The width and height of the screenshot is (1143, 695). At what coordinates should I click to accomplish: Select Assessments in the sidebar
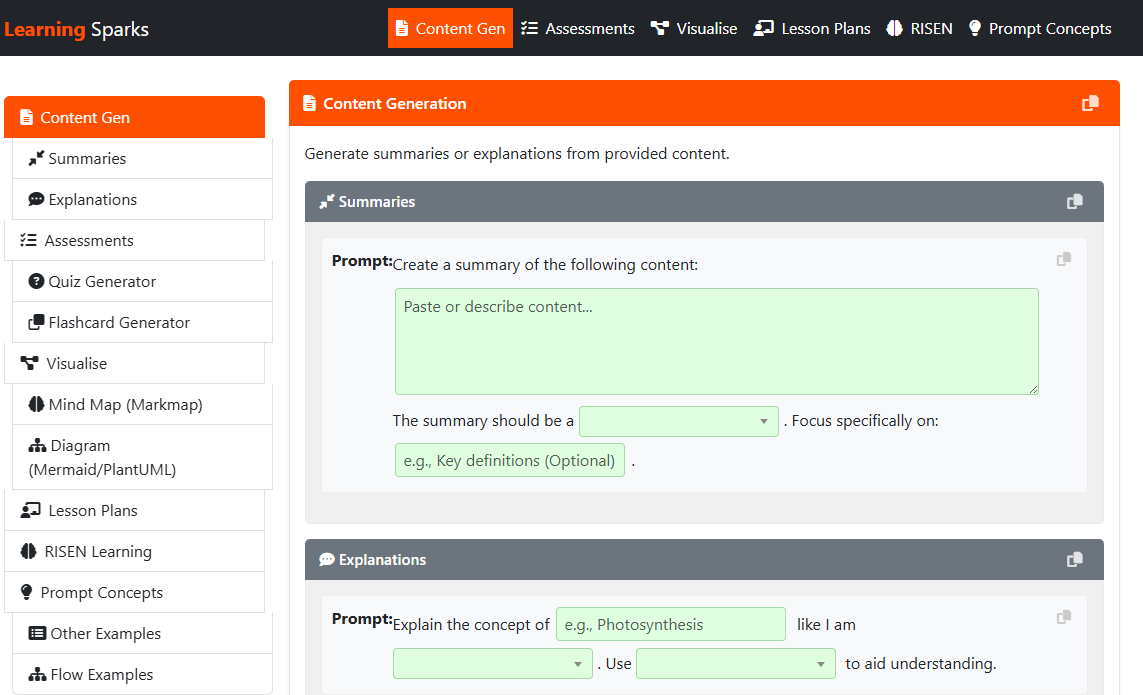coord(134,240)
